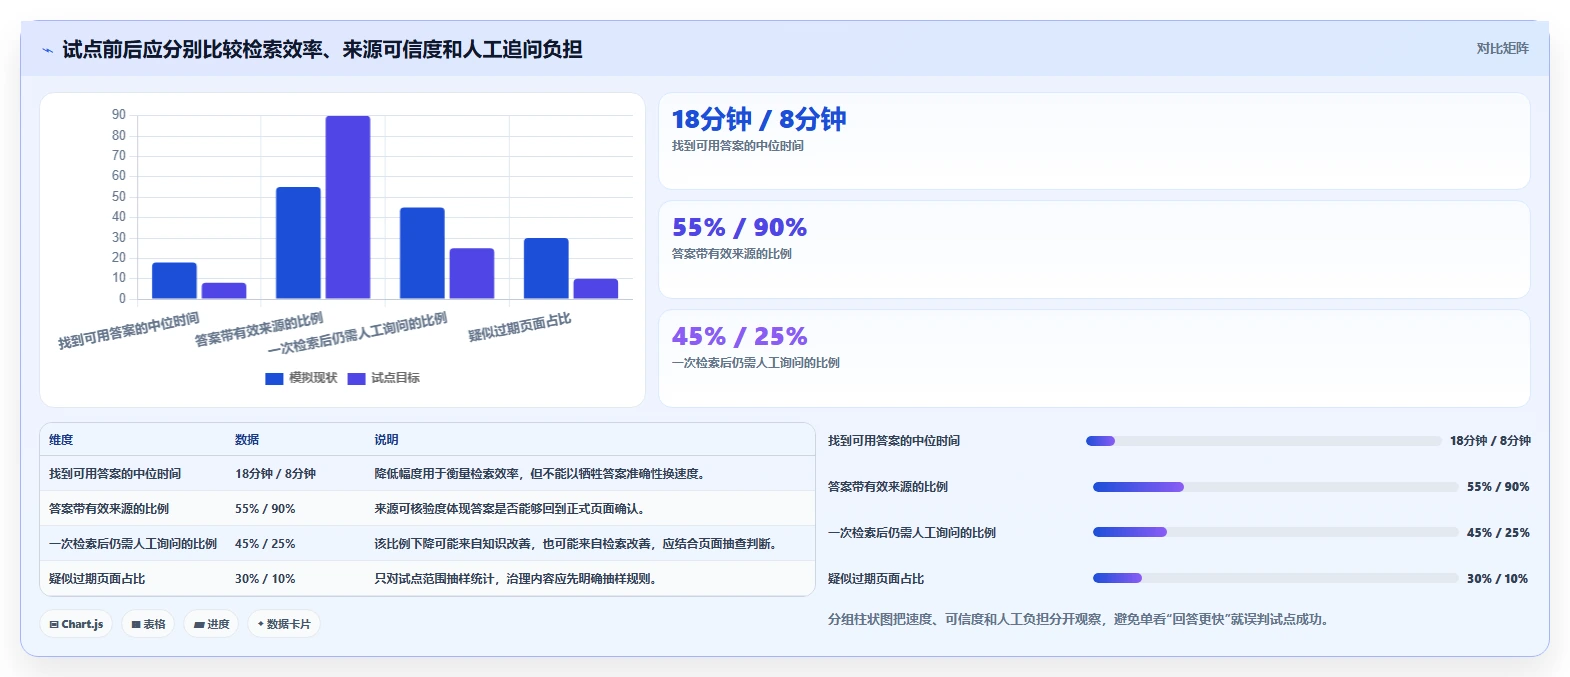Click the progress value 30% / 10%
The height and width of the screenshot is (677, 1570).
(1497, 579)
